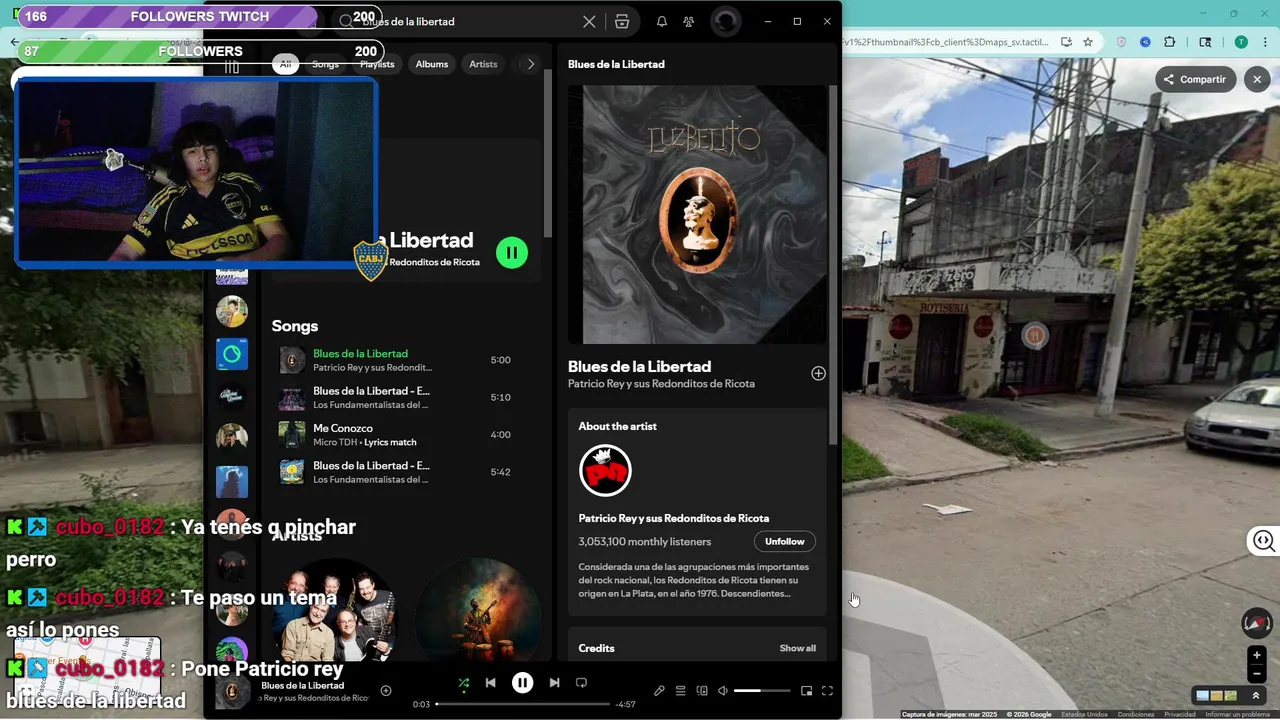The width and height of the screenshot is (1280, 720).
Task: Open the four-man band photo under Artists
Action: [x=335, y=612]
